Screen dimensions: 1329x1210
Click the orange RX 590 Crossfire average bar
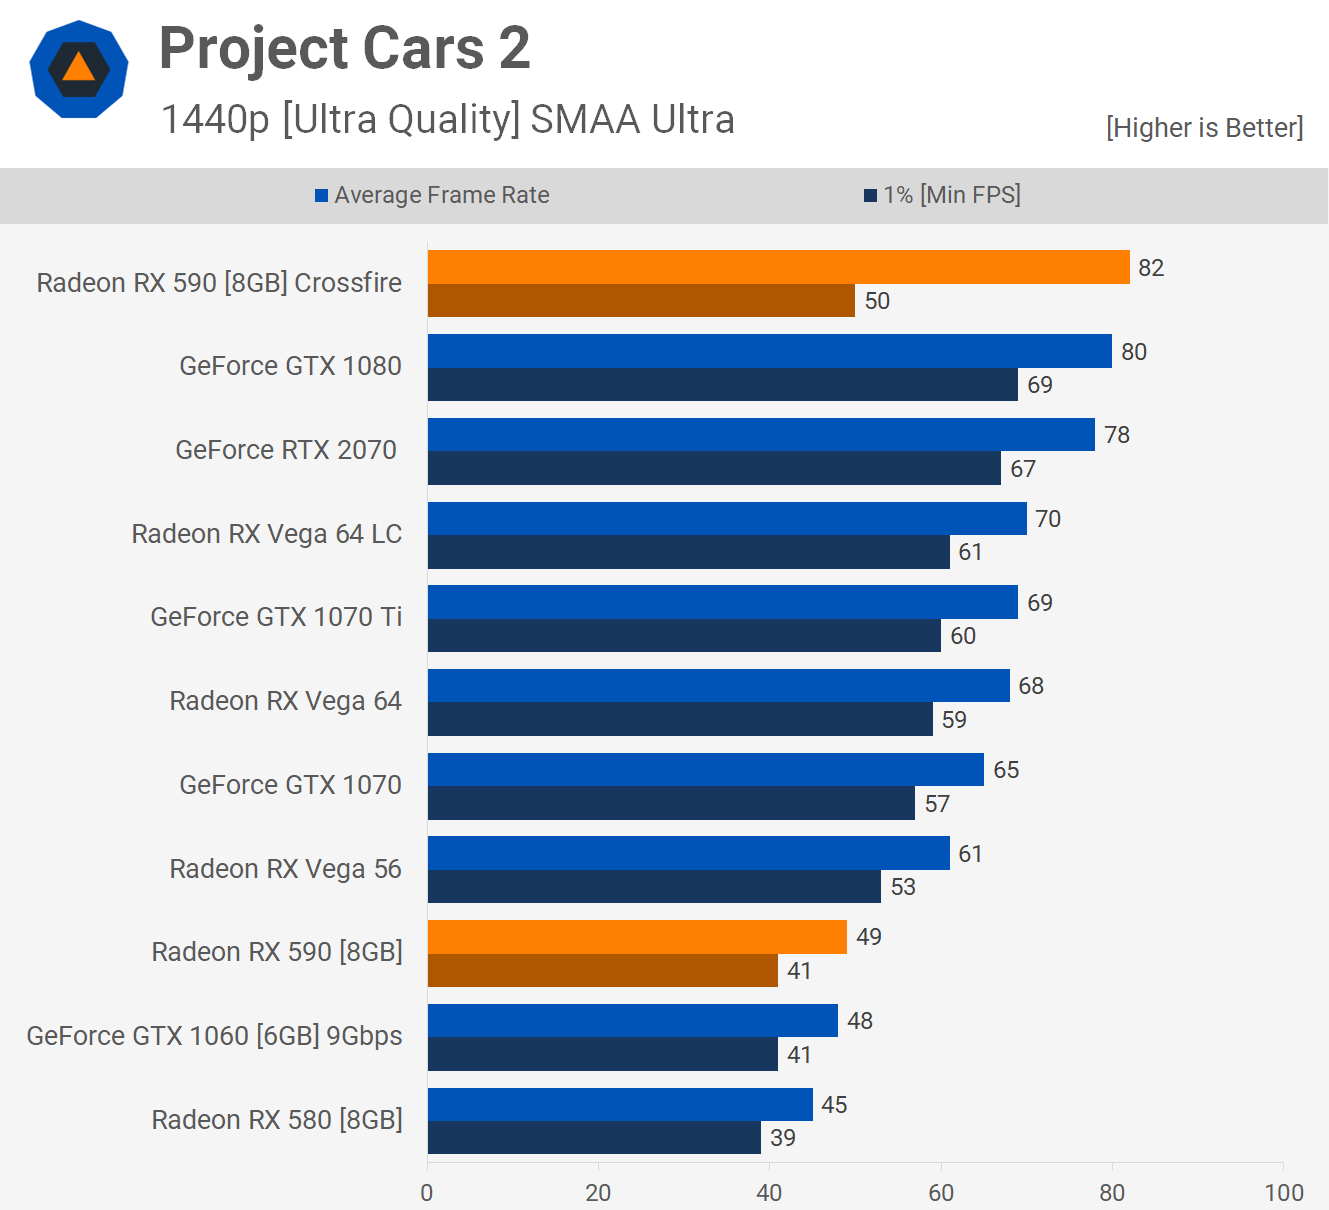click(x=778, y=267)
